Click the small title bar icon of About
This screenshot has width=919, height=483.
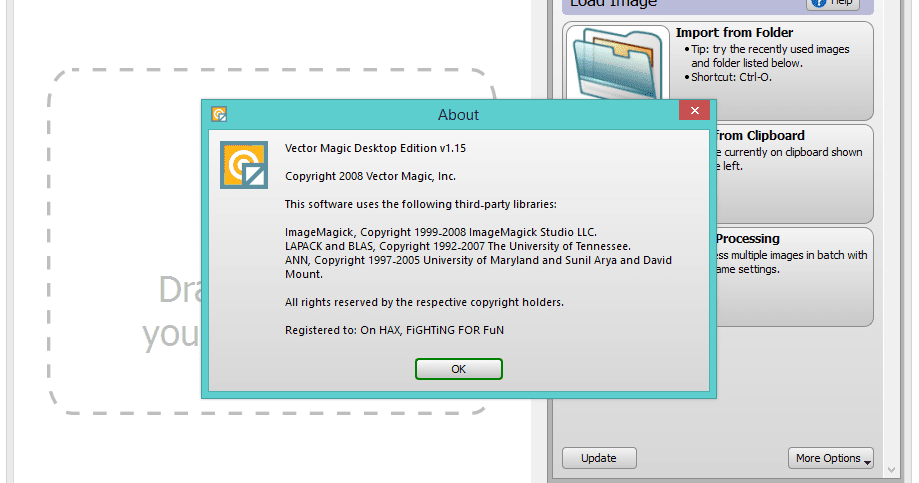coord(219,114)
